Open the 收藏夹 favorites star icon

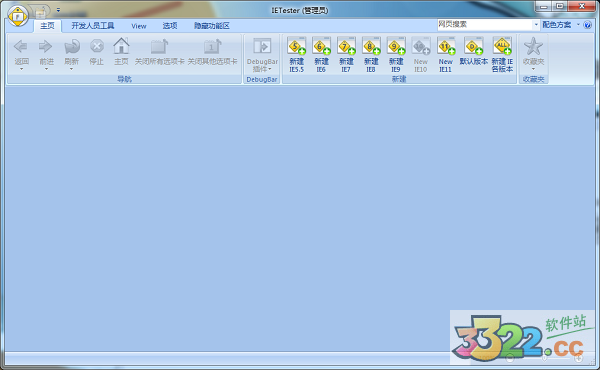pyautogui.click(x=533, y=46)
